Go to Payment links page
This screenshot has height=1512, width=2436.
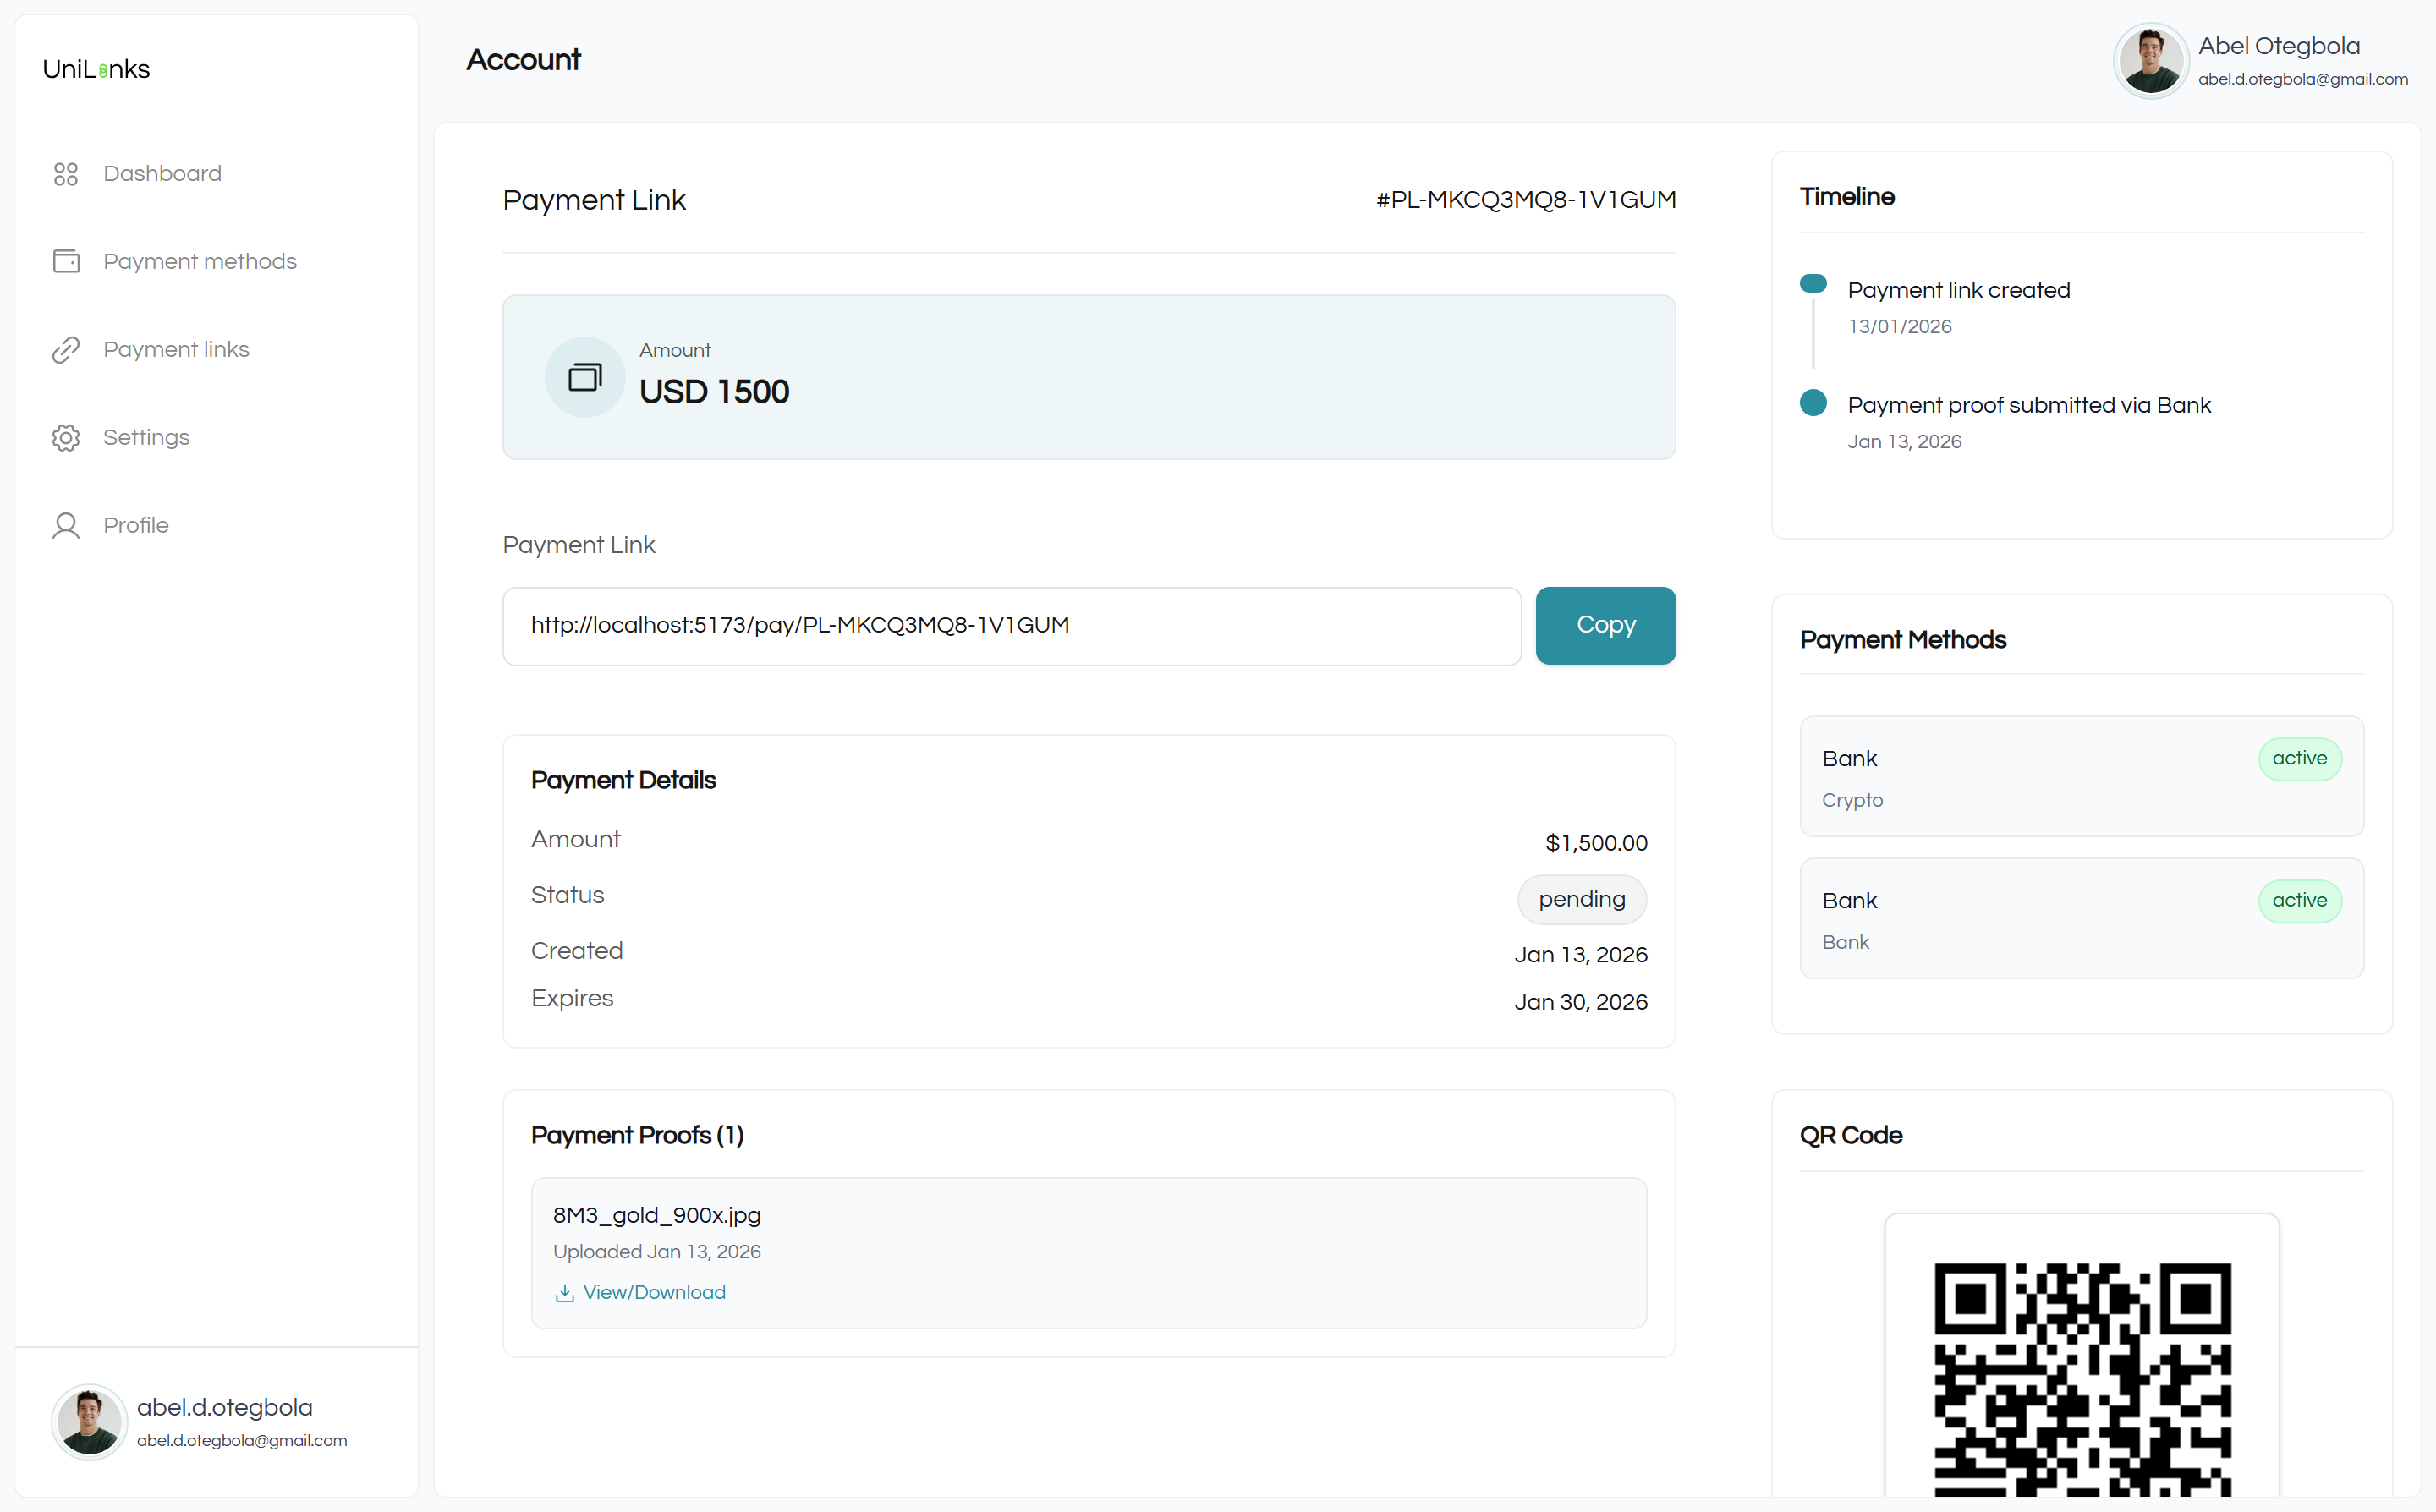point(176,349)
